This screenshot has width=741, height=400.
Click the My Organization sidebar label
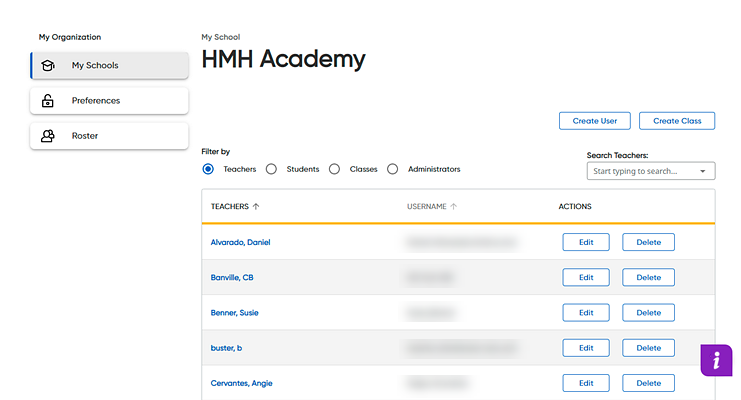pos(70,37)
